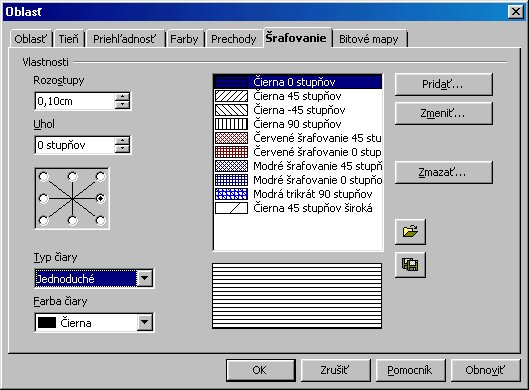The height and width of the screenshot is (390, 529).
Task: Click the Rozostupy 0,10cm input field
Action: (x=75, y=101)
